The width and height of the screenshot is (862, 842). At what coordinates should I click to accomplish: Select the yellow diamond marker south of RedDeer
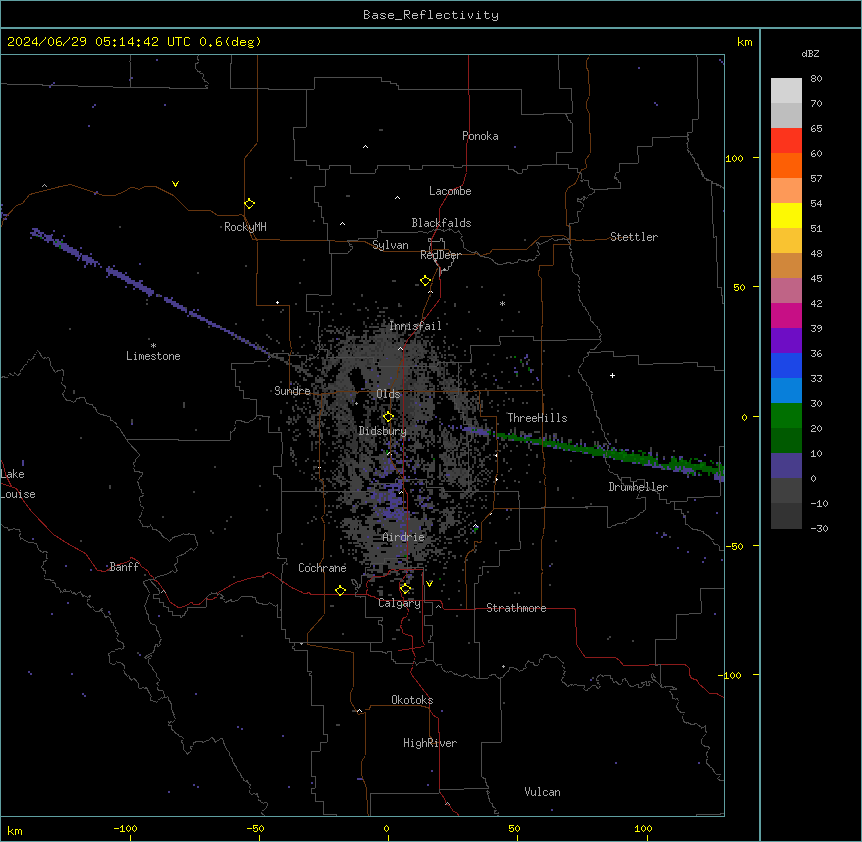click(x=426, y=281)
